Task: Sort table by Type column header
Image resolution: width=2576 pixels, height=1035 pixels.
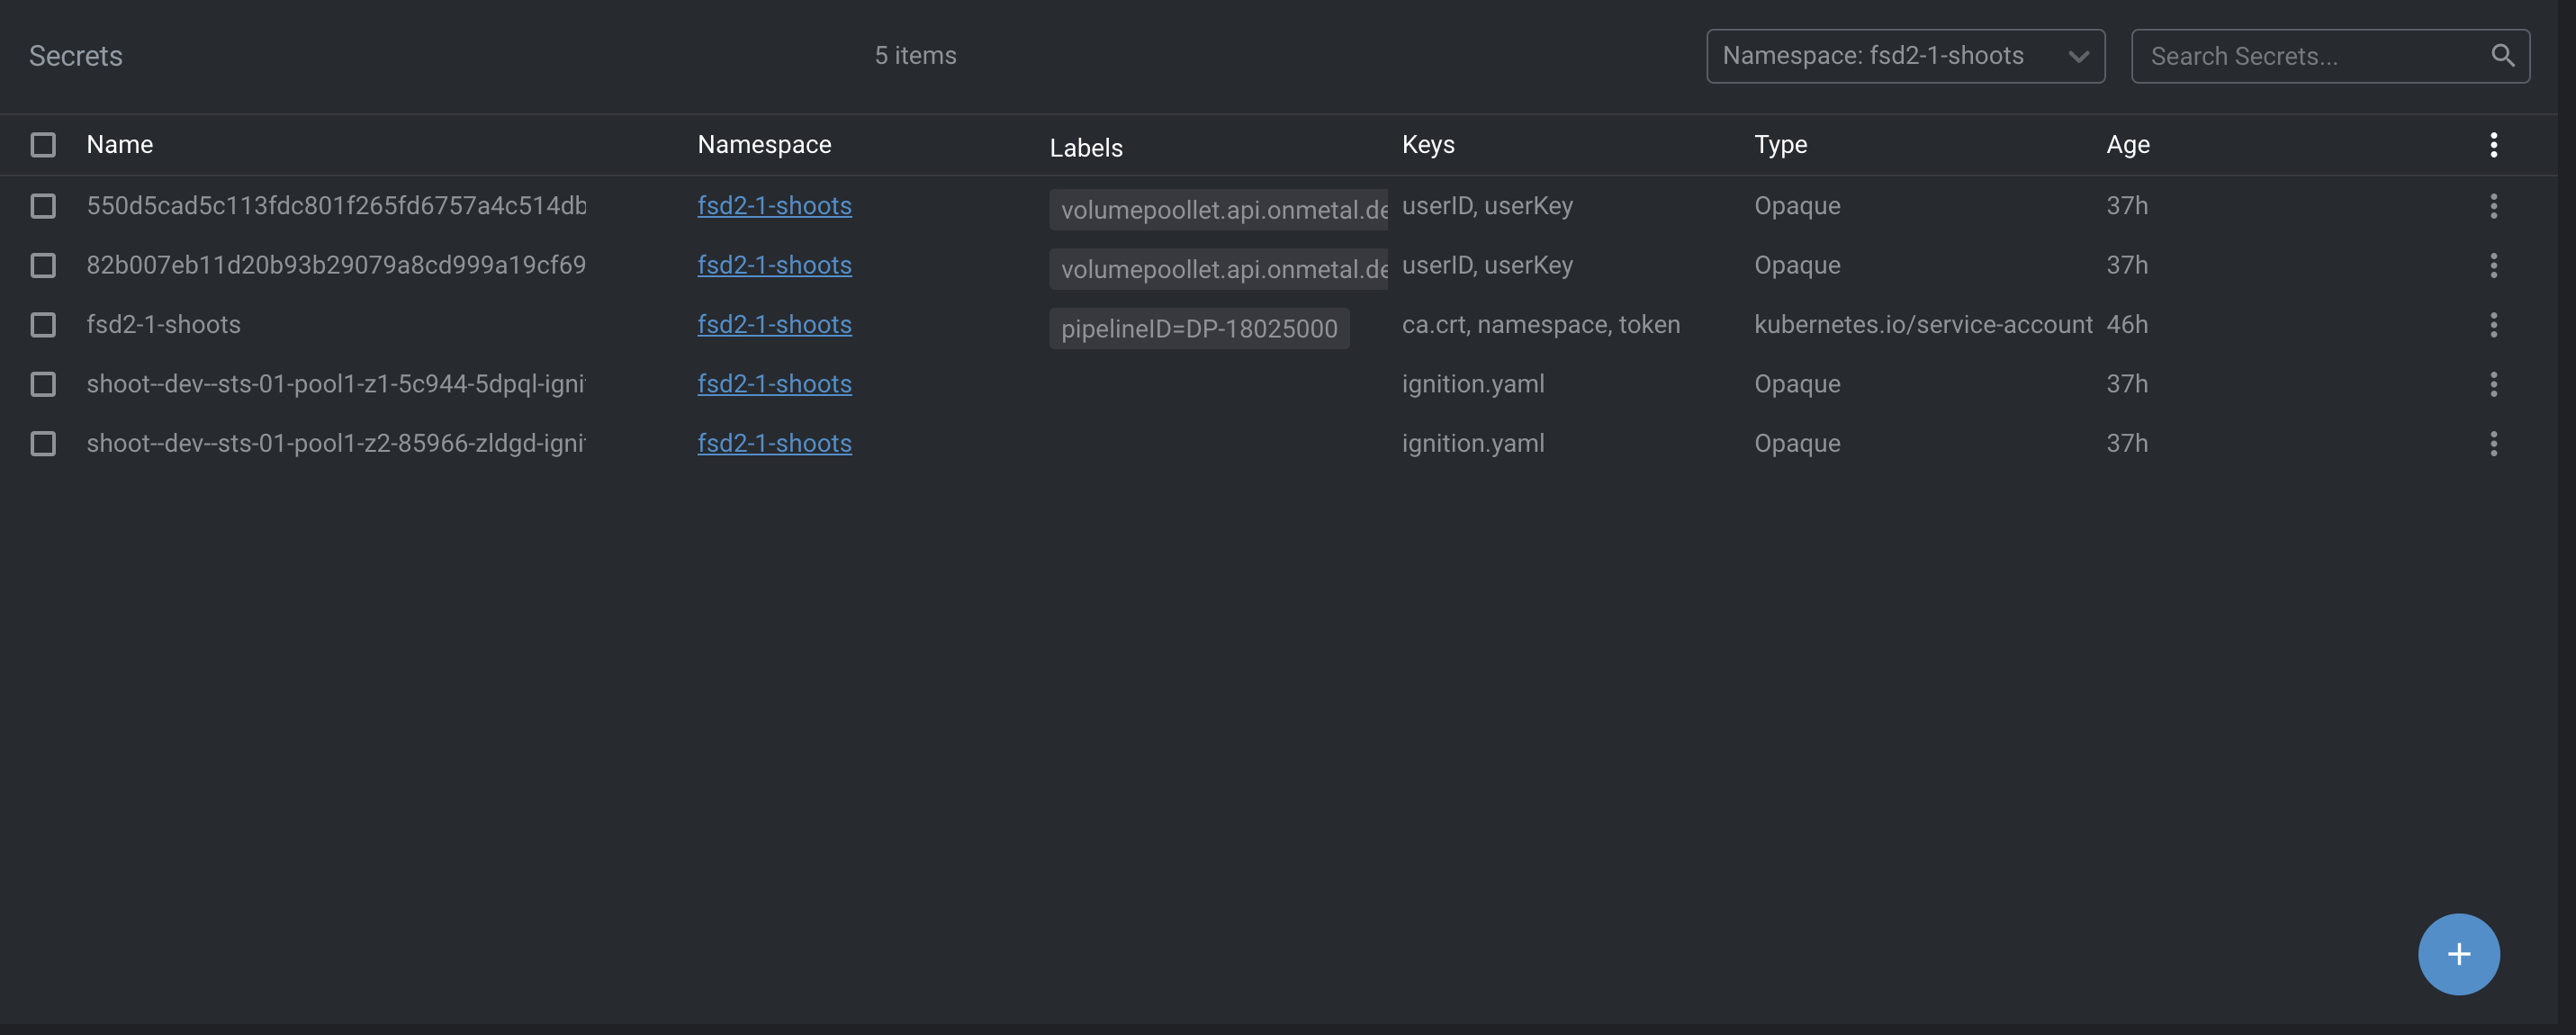Action: tap(1780, 145)
